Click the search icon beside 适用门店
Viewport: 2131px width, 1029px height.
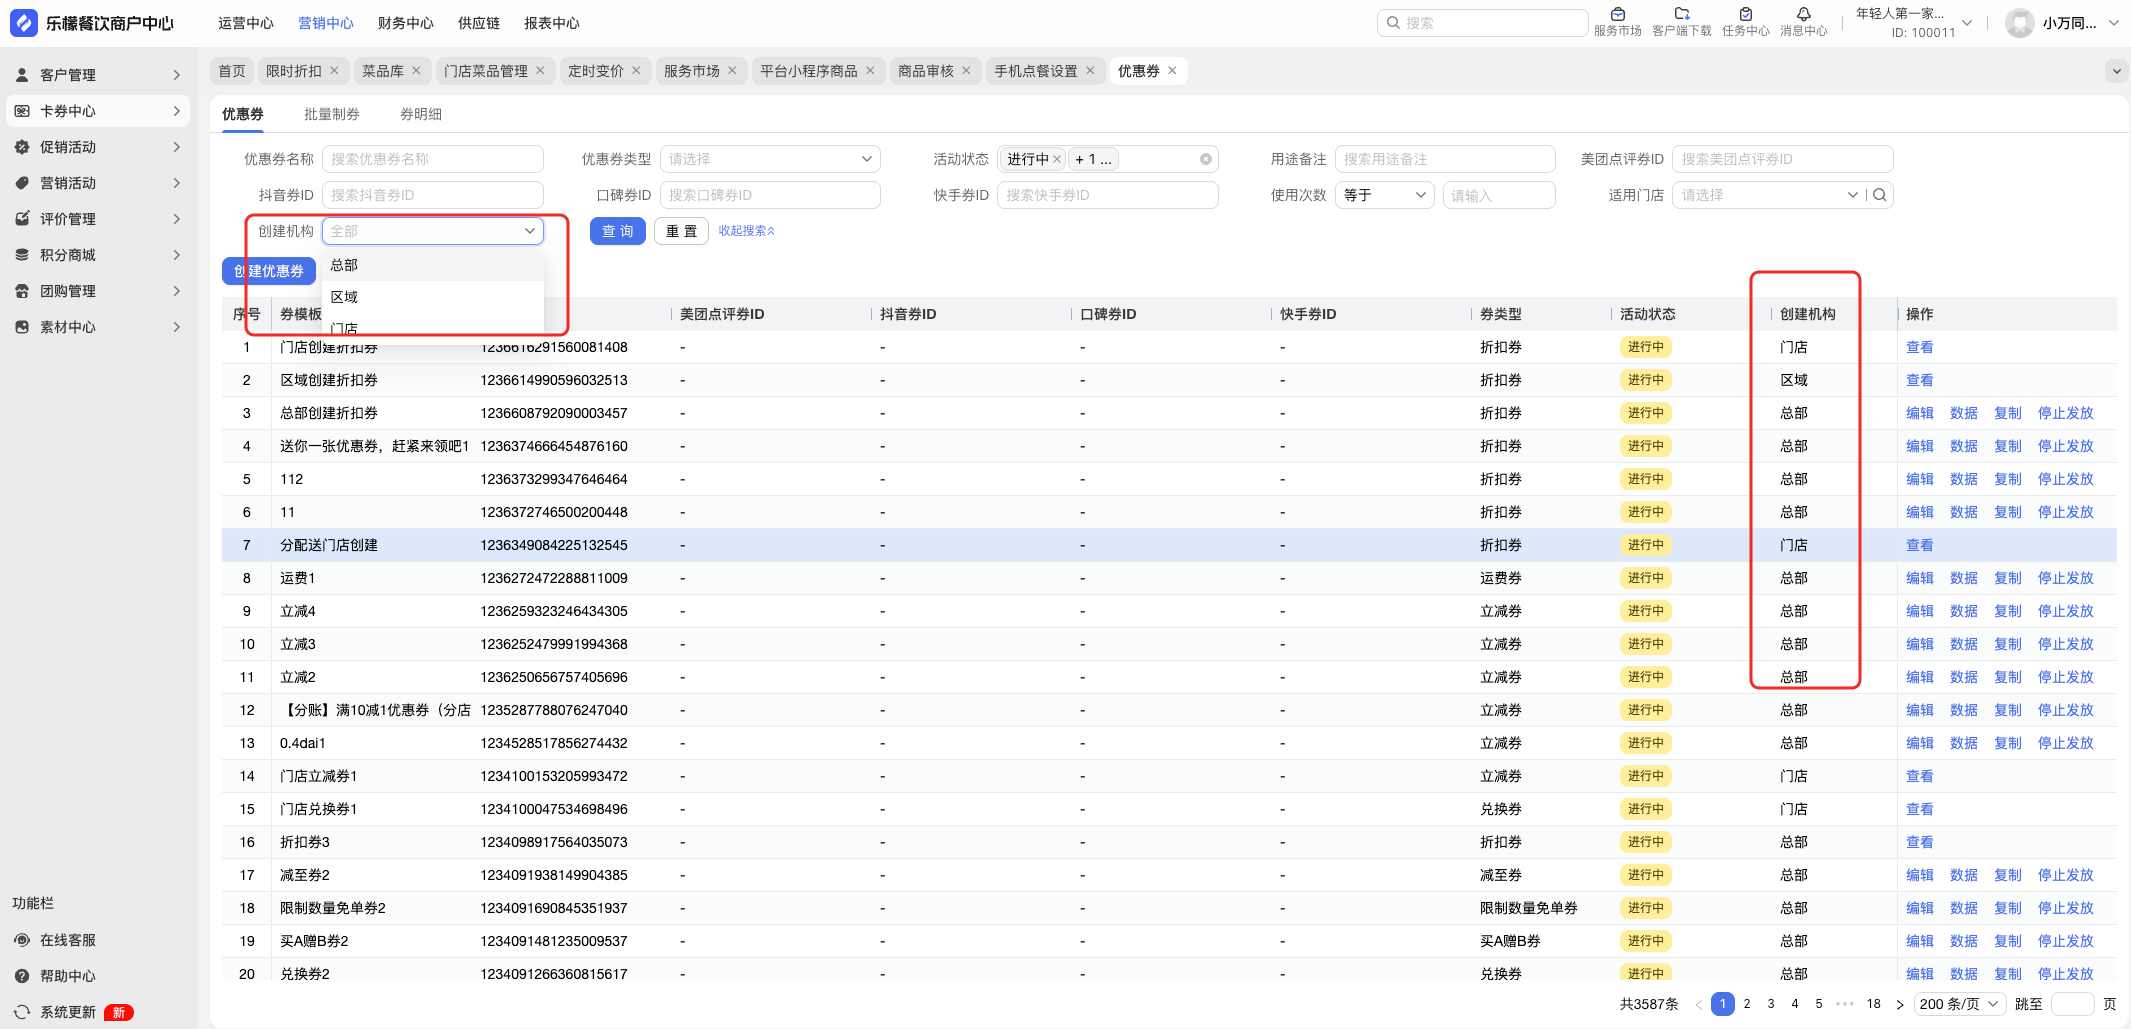click(x=1880, y=195)
